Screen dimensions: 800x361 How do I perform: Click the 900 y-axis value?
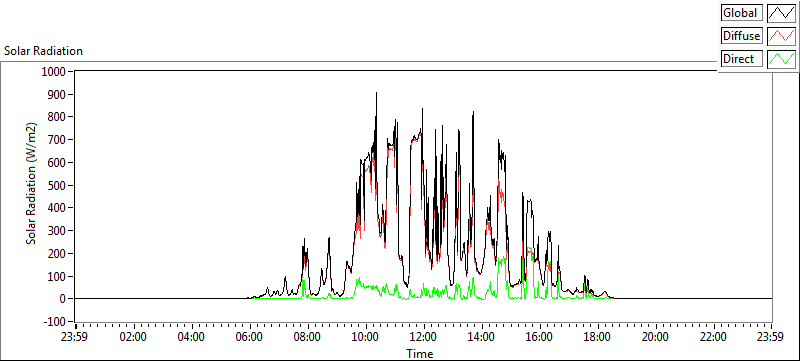click(x=58, y=94)
